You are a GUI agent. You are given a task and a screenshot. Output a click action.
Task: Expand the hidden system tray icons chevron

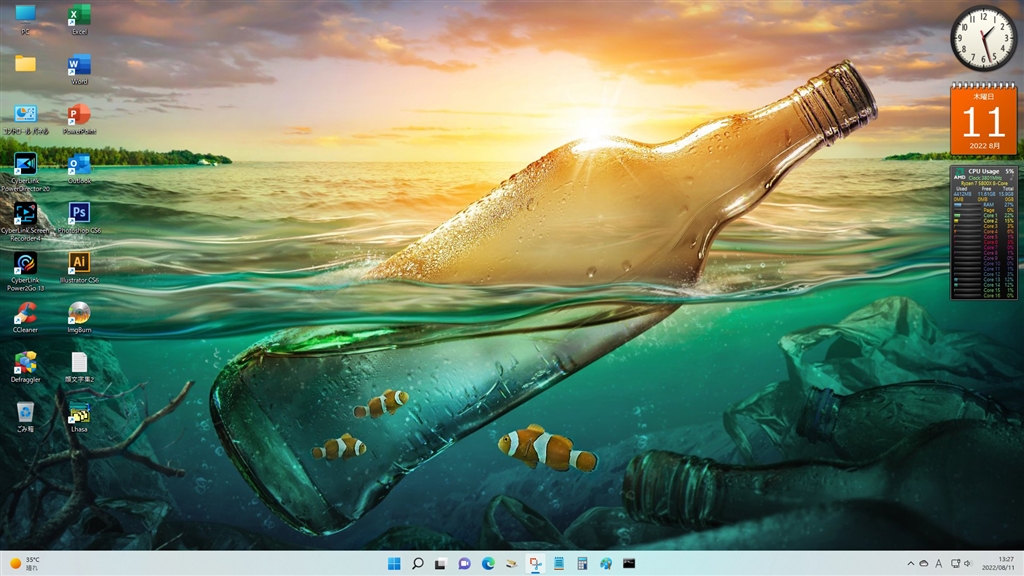[x=910, y=564]
